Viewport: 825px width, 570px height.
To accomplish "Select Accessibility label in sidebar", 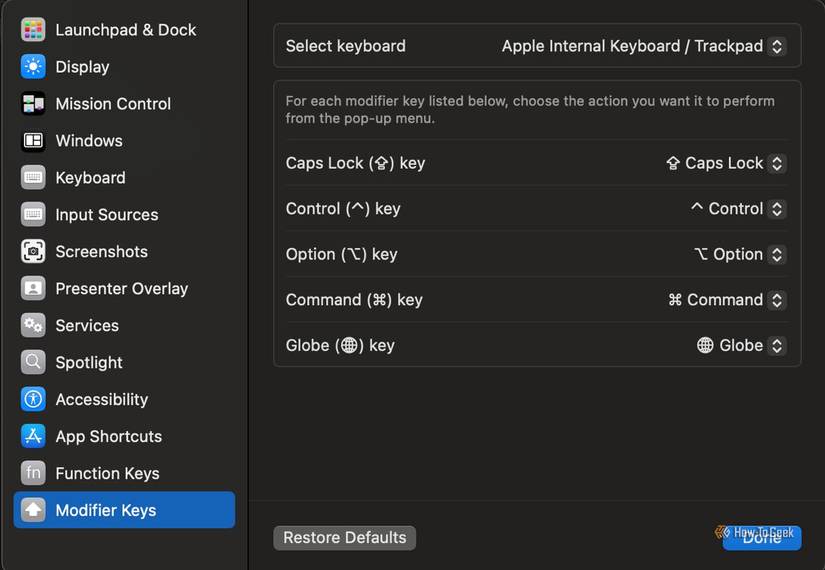I will [x=102, y=399].
